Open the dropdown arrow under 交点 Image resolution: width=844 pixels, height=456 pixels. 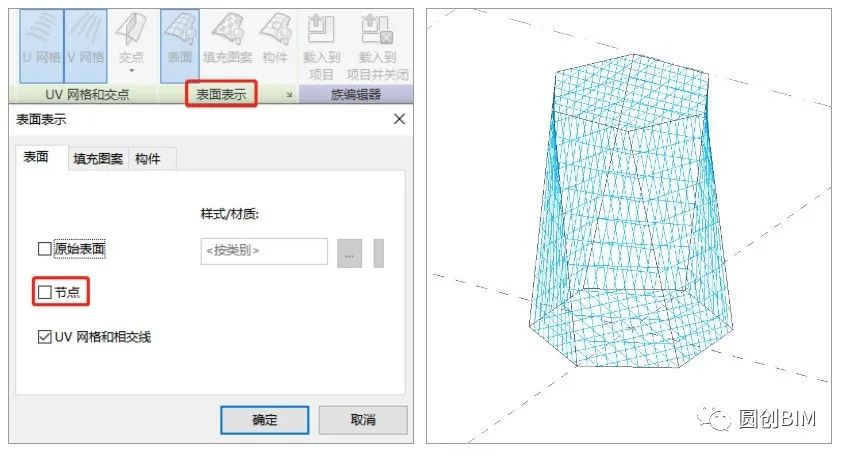point(131,71)
